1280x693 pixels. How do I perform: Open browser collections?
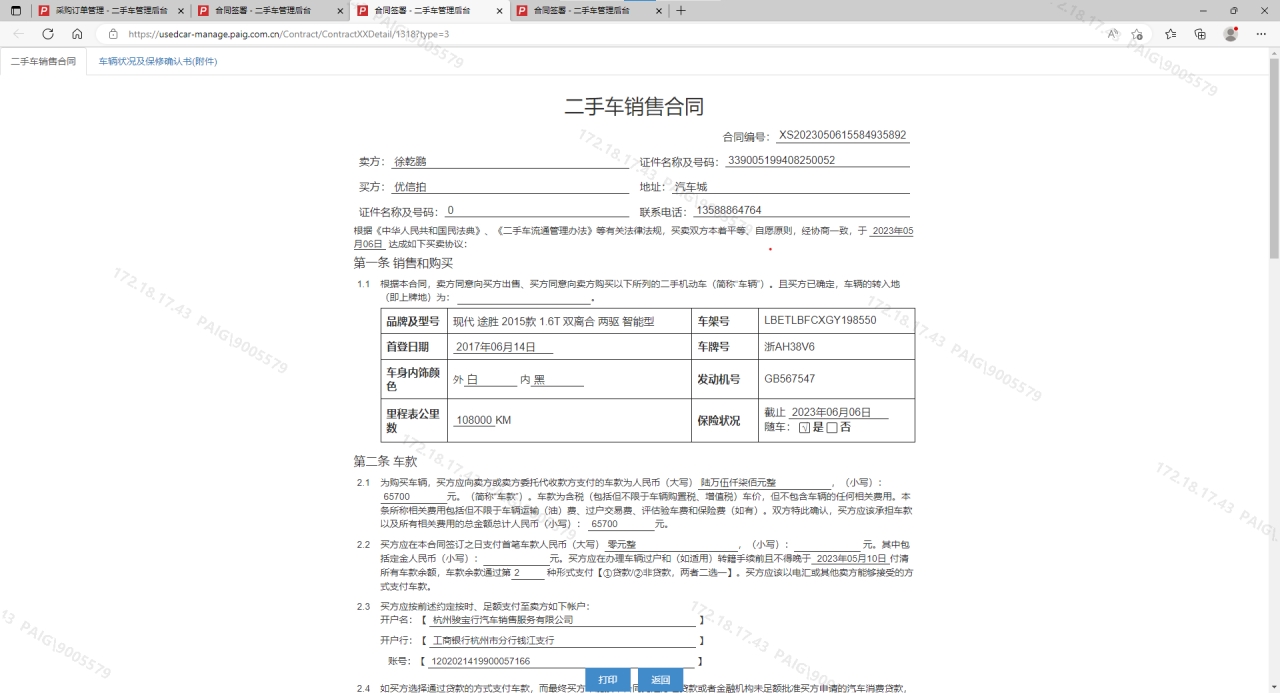tap(1200, 33)
